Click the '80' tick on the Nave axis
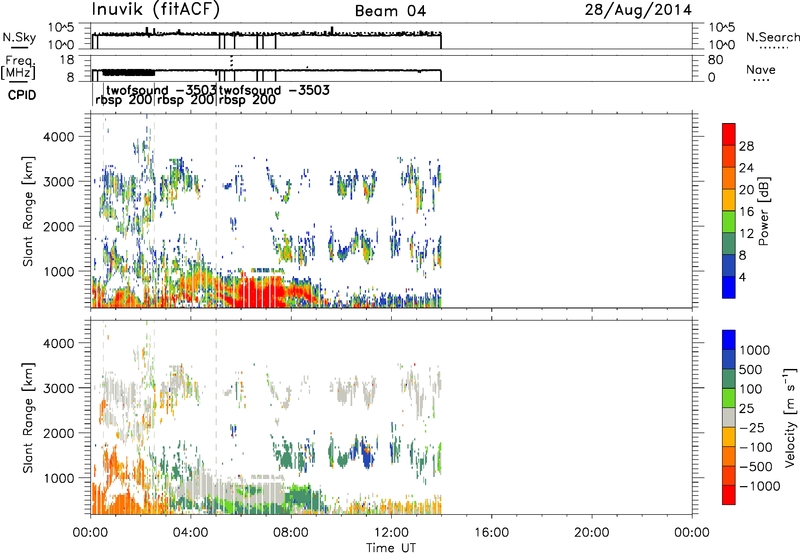 pos(715,60)
